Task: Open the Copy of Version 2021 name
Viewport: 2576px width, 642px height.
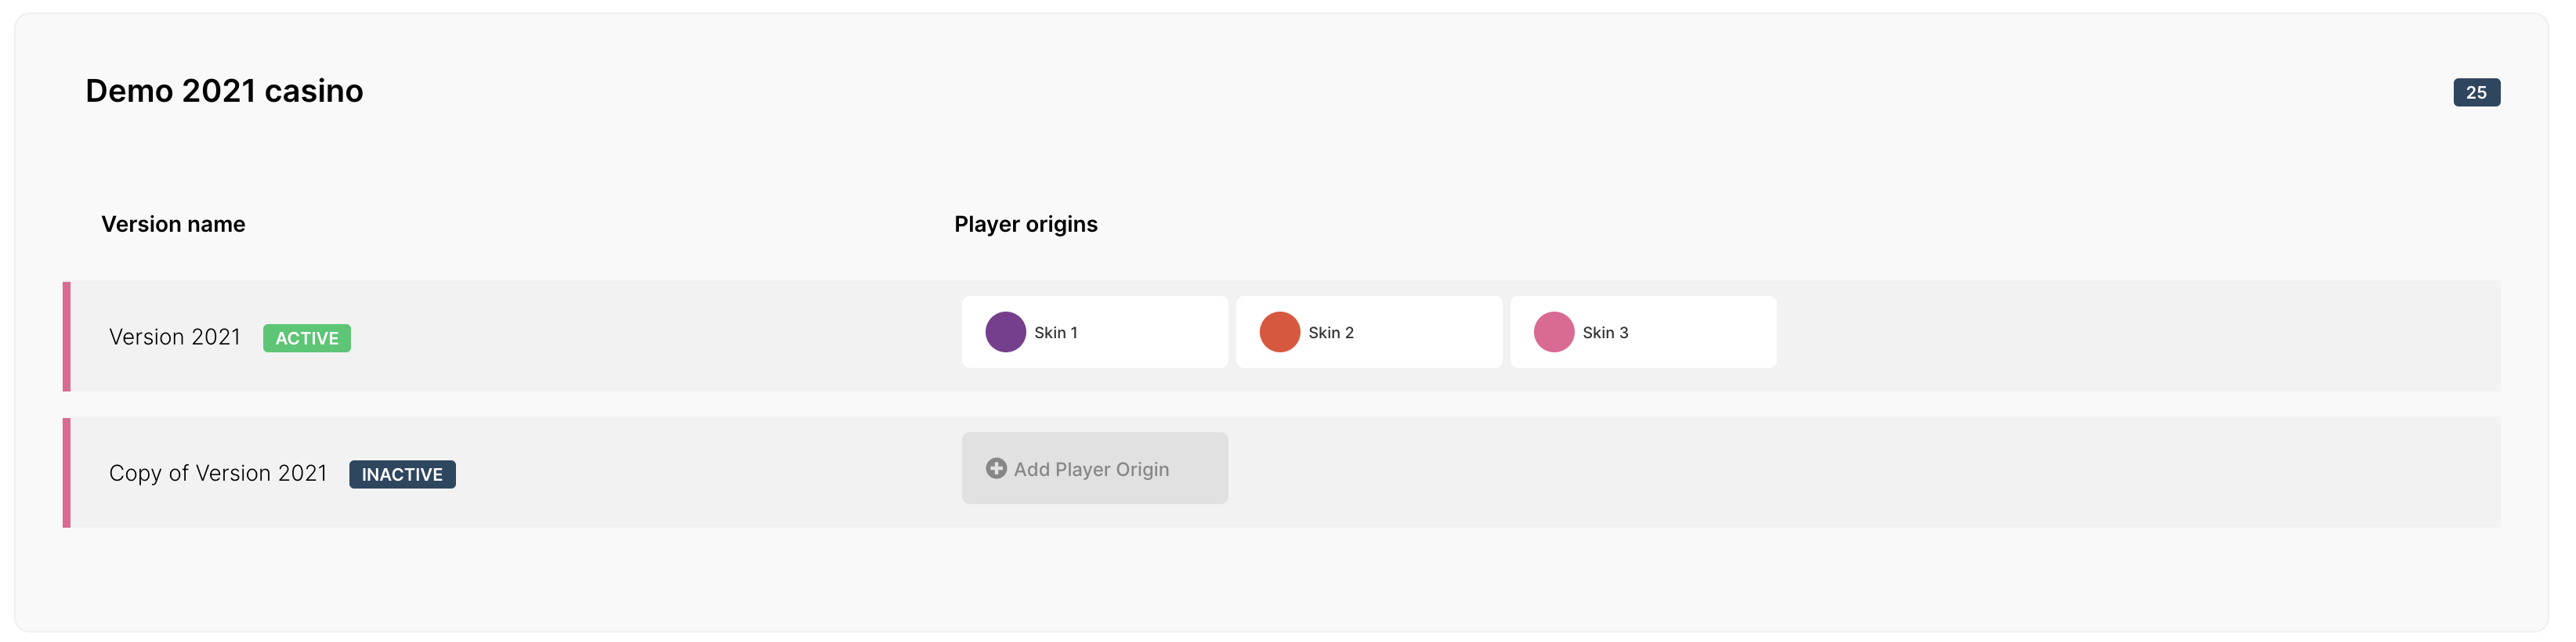Action: [218, 473]
